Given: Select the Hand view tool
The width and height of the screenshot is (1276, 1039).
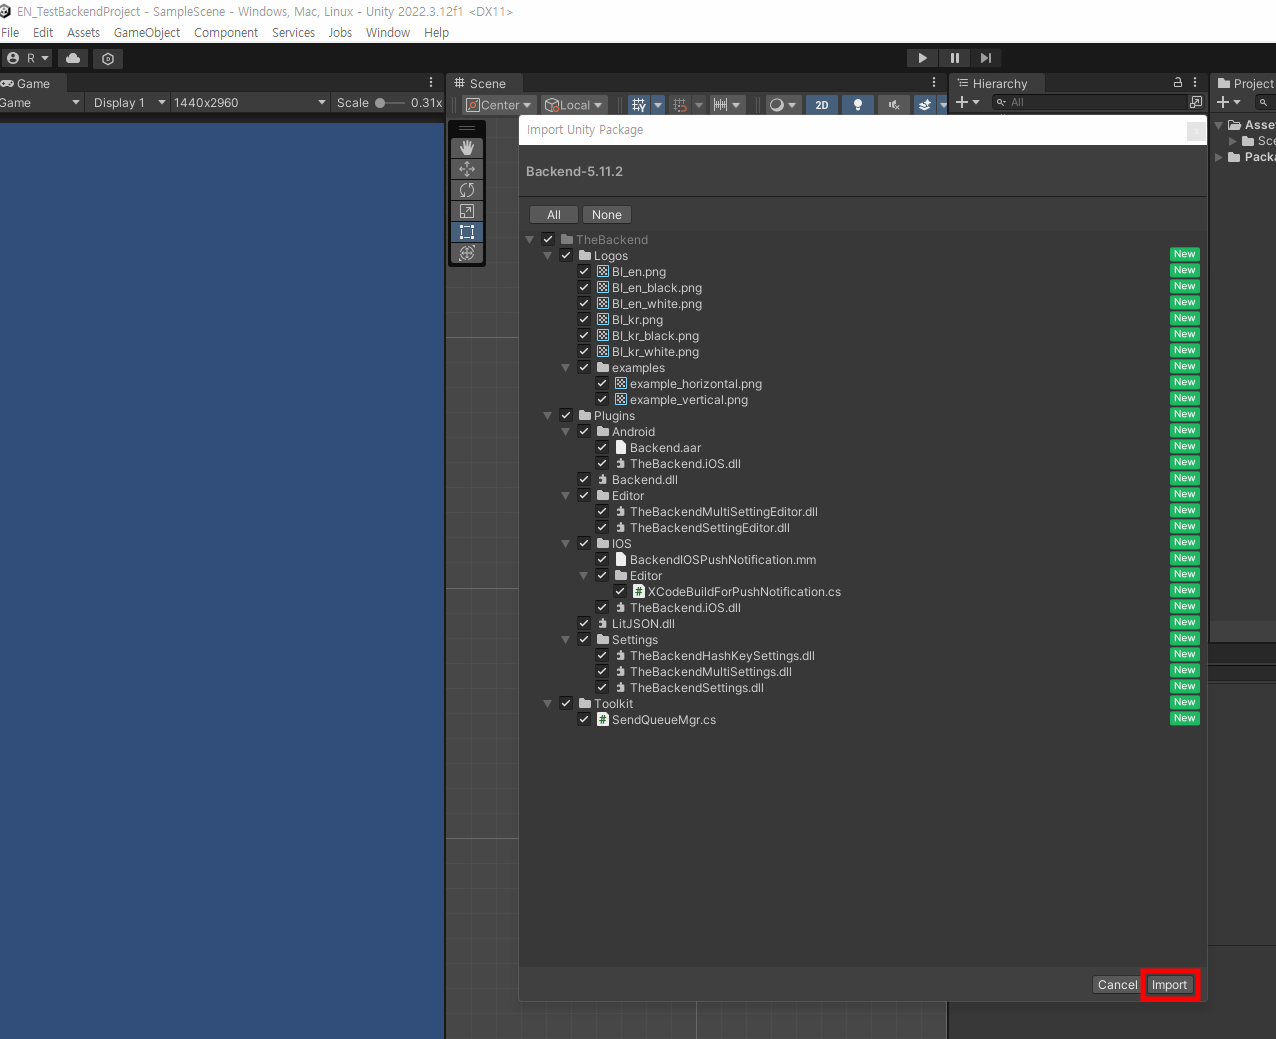Looking at the screenshot, I should click(x=467, y=148).
